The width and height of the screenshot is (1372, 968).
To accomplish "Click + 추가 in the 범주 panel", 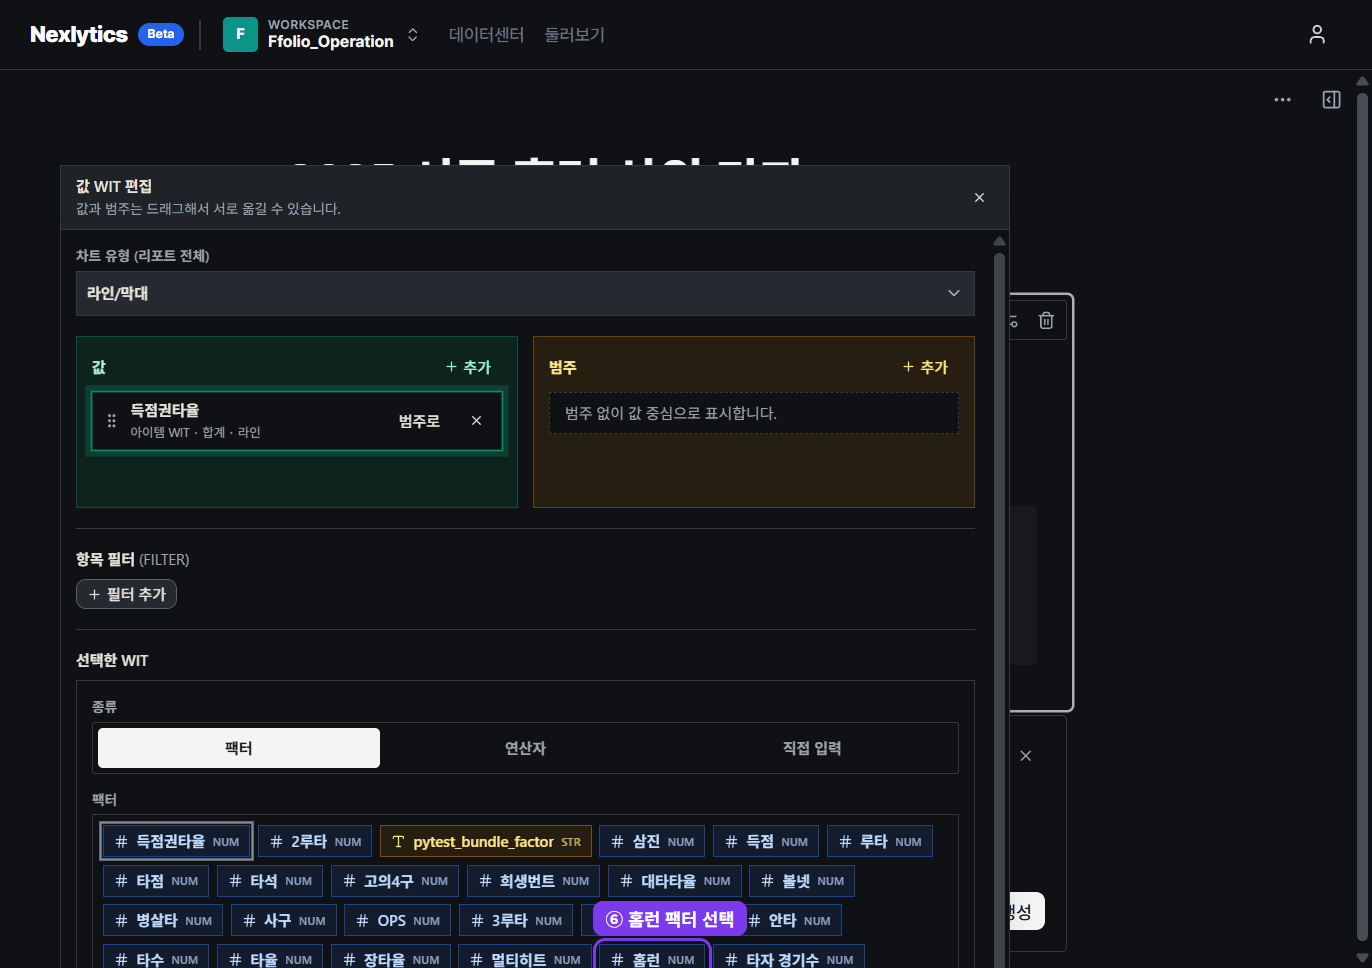I will (x=925, y=367).
